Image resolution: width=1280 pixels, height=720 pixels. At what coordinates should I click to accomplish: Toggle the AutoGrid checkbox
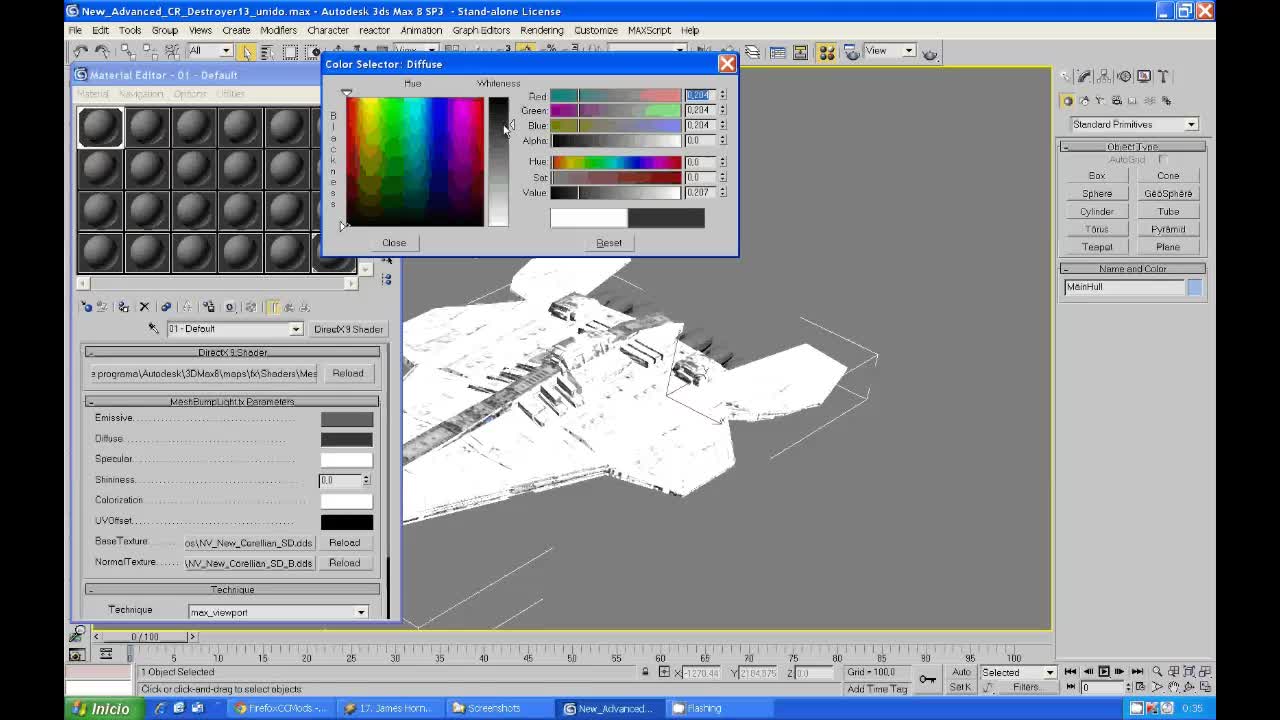point(1163,159)
